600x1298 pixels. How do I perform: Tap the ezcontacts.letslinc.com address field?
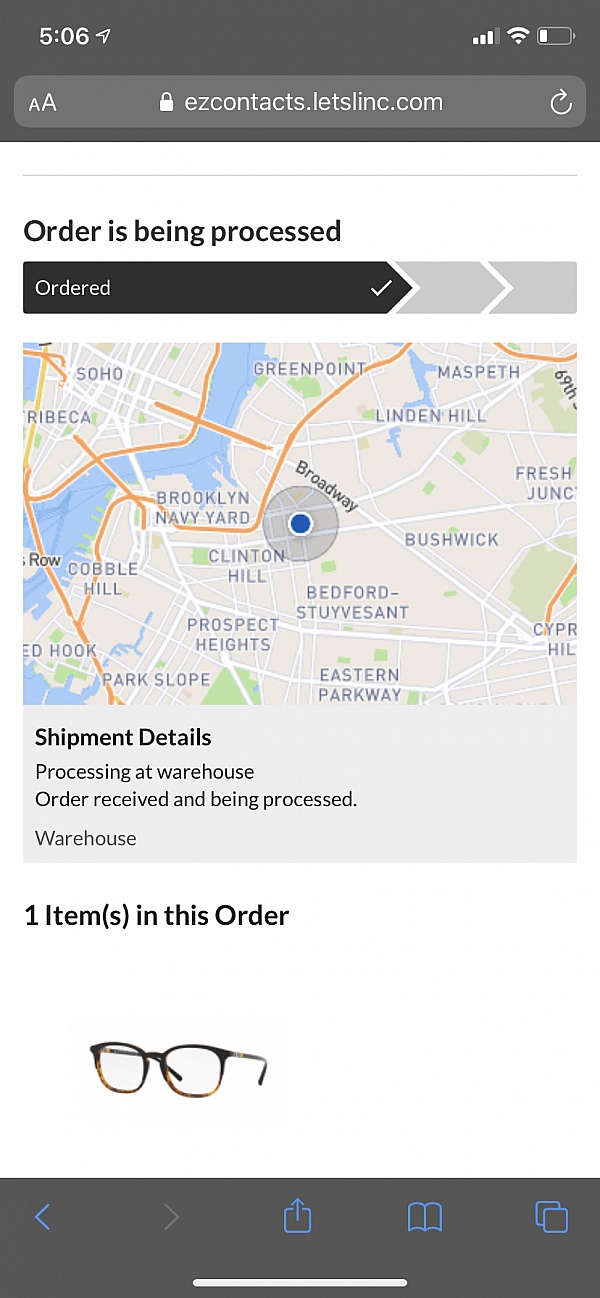[x=312, y=102]
